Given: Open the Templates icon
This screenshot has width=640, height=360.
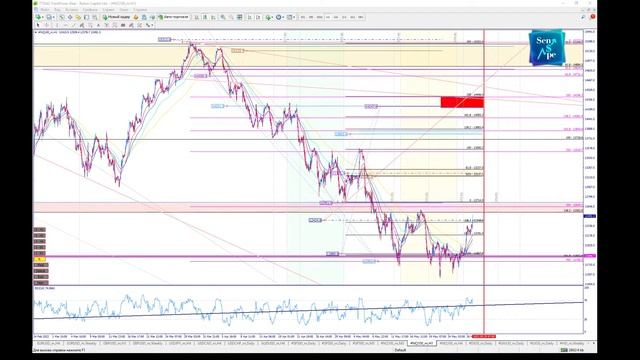Looking at the screenshot, I should (289, 17).
